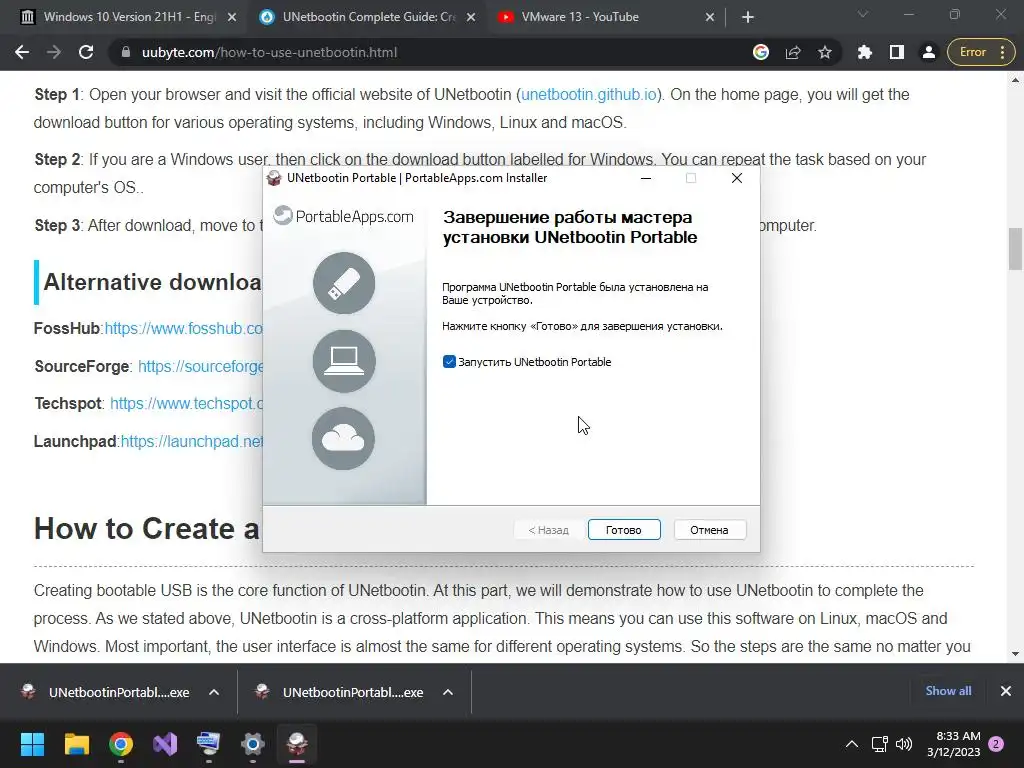This screenshot has width=1024, height=768.
Task: Reload the uubyte page
Action: click(x=86, y=52)
